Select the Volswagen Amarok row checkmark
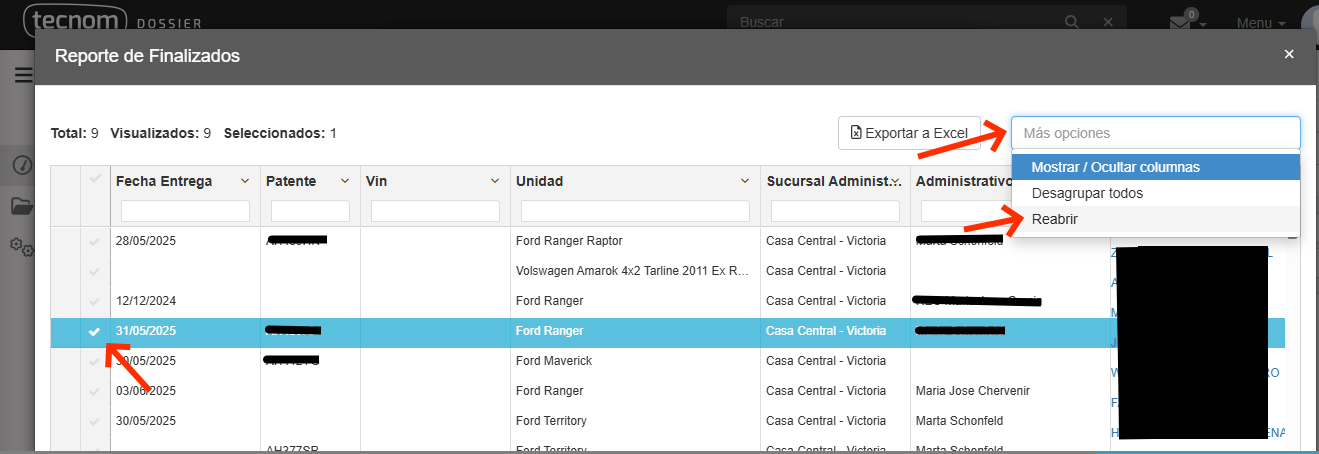 coord(95,271)
